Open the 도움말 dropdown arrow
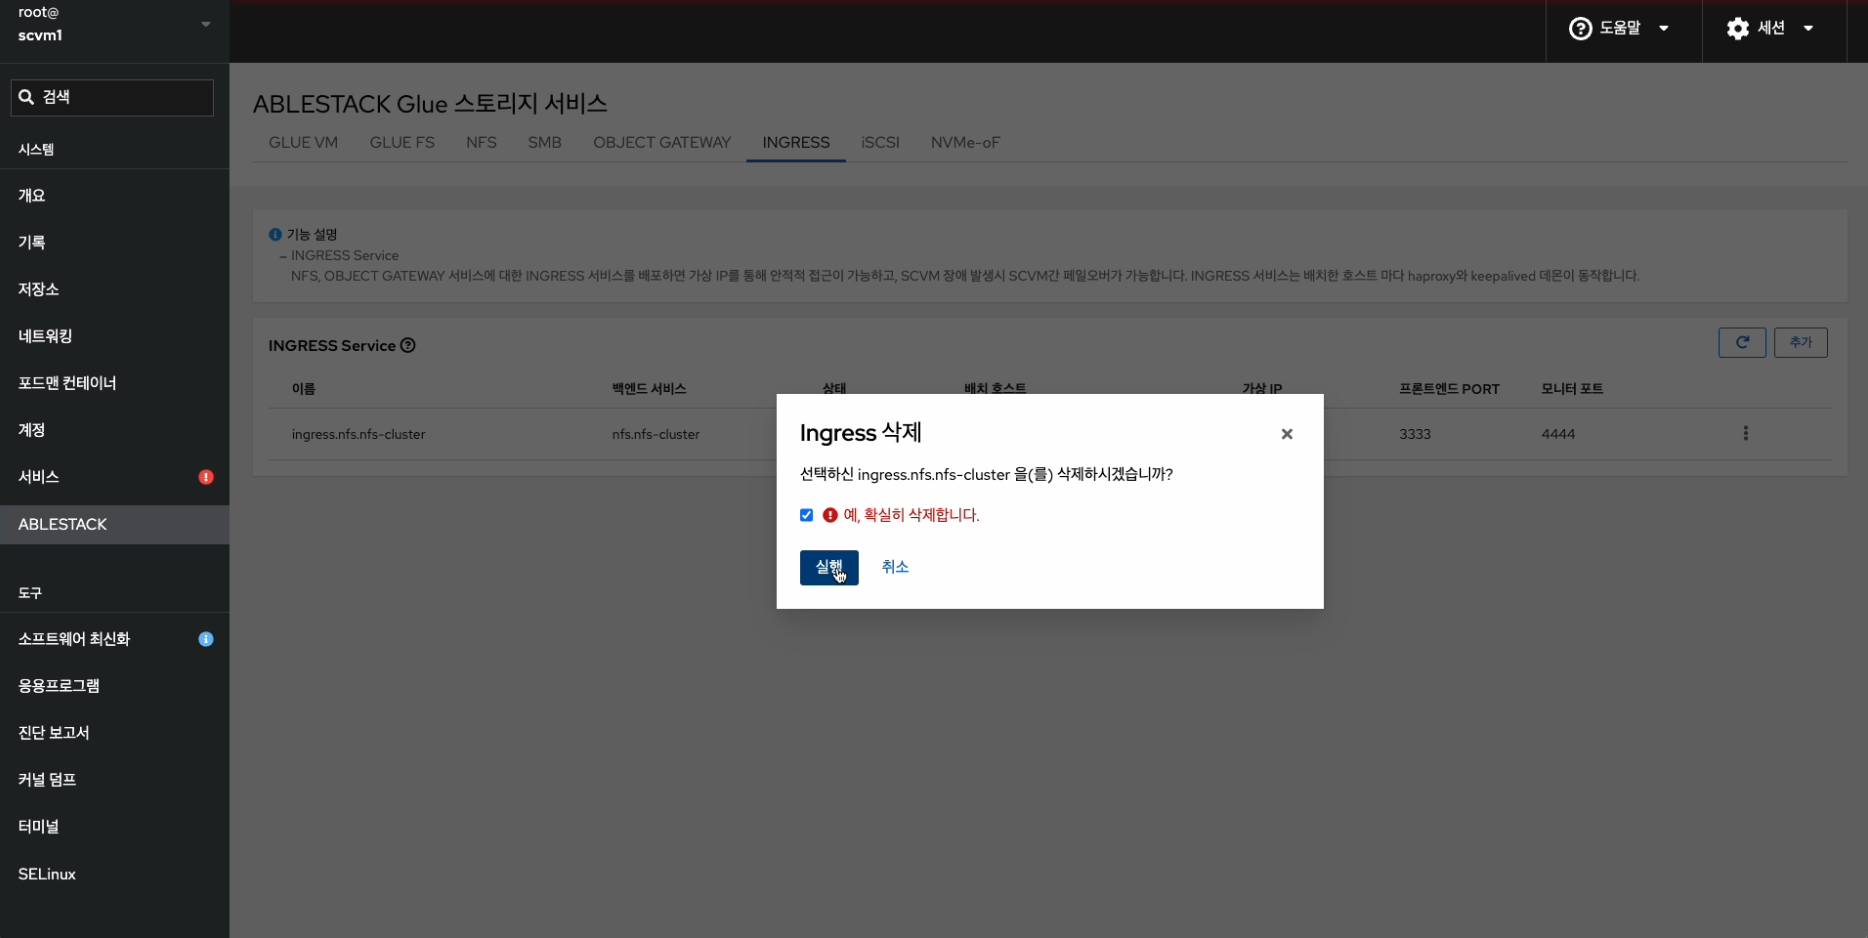Screen dimensions: 1868x938 pos(1664,29)
